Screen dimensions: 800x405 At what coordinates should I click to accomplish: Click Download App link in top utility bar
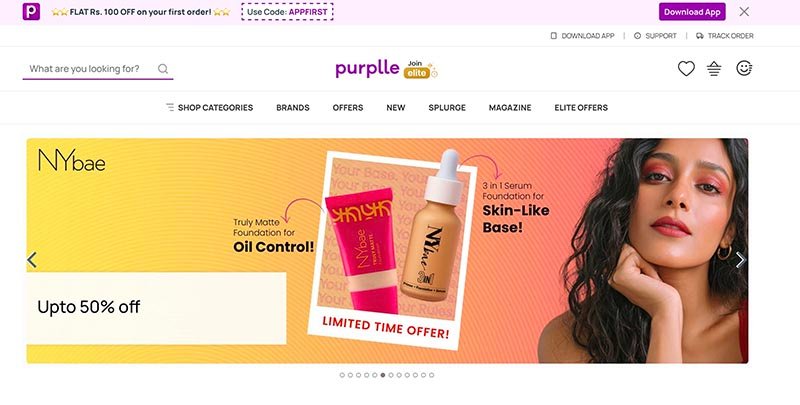582,36
